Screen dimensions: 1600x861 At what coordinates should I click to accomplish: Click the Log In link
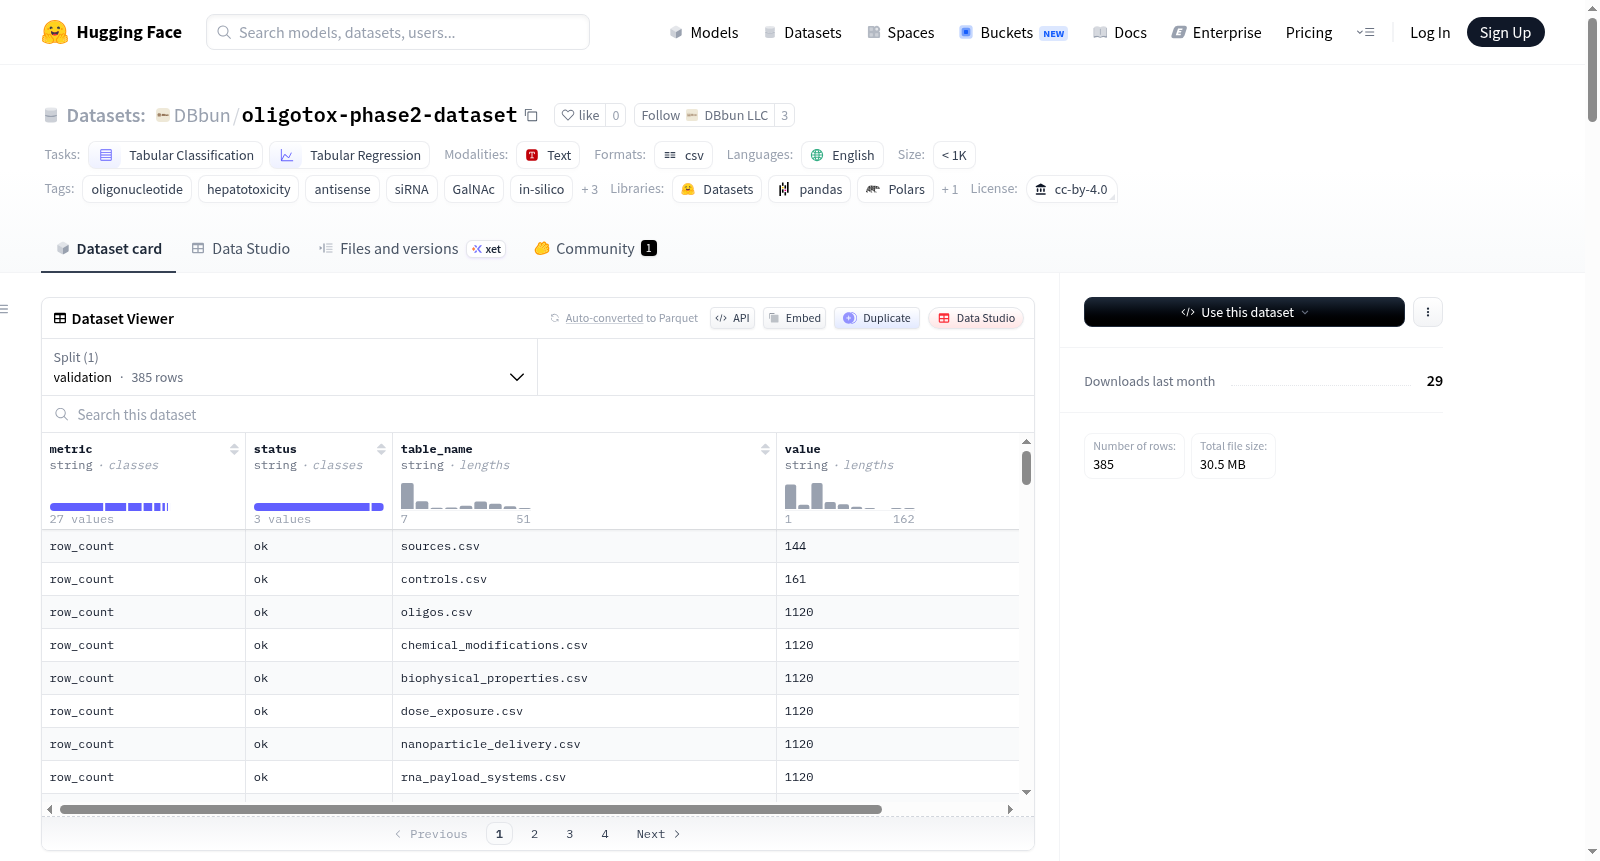[x=1430, y=33]
